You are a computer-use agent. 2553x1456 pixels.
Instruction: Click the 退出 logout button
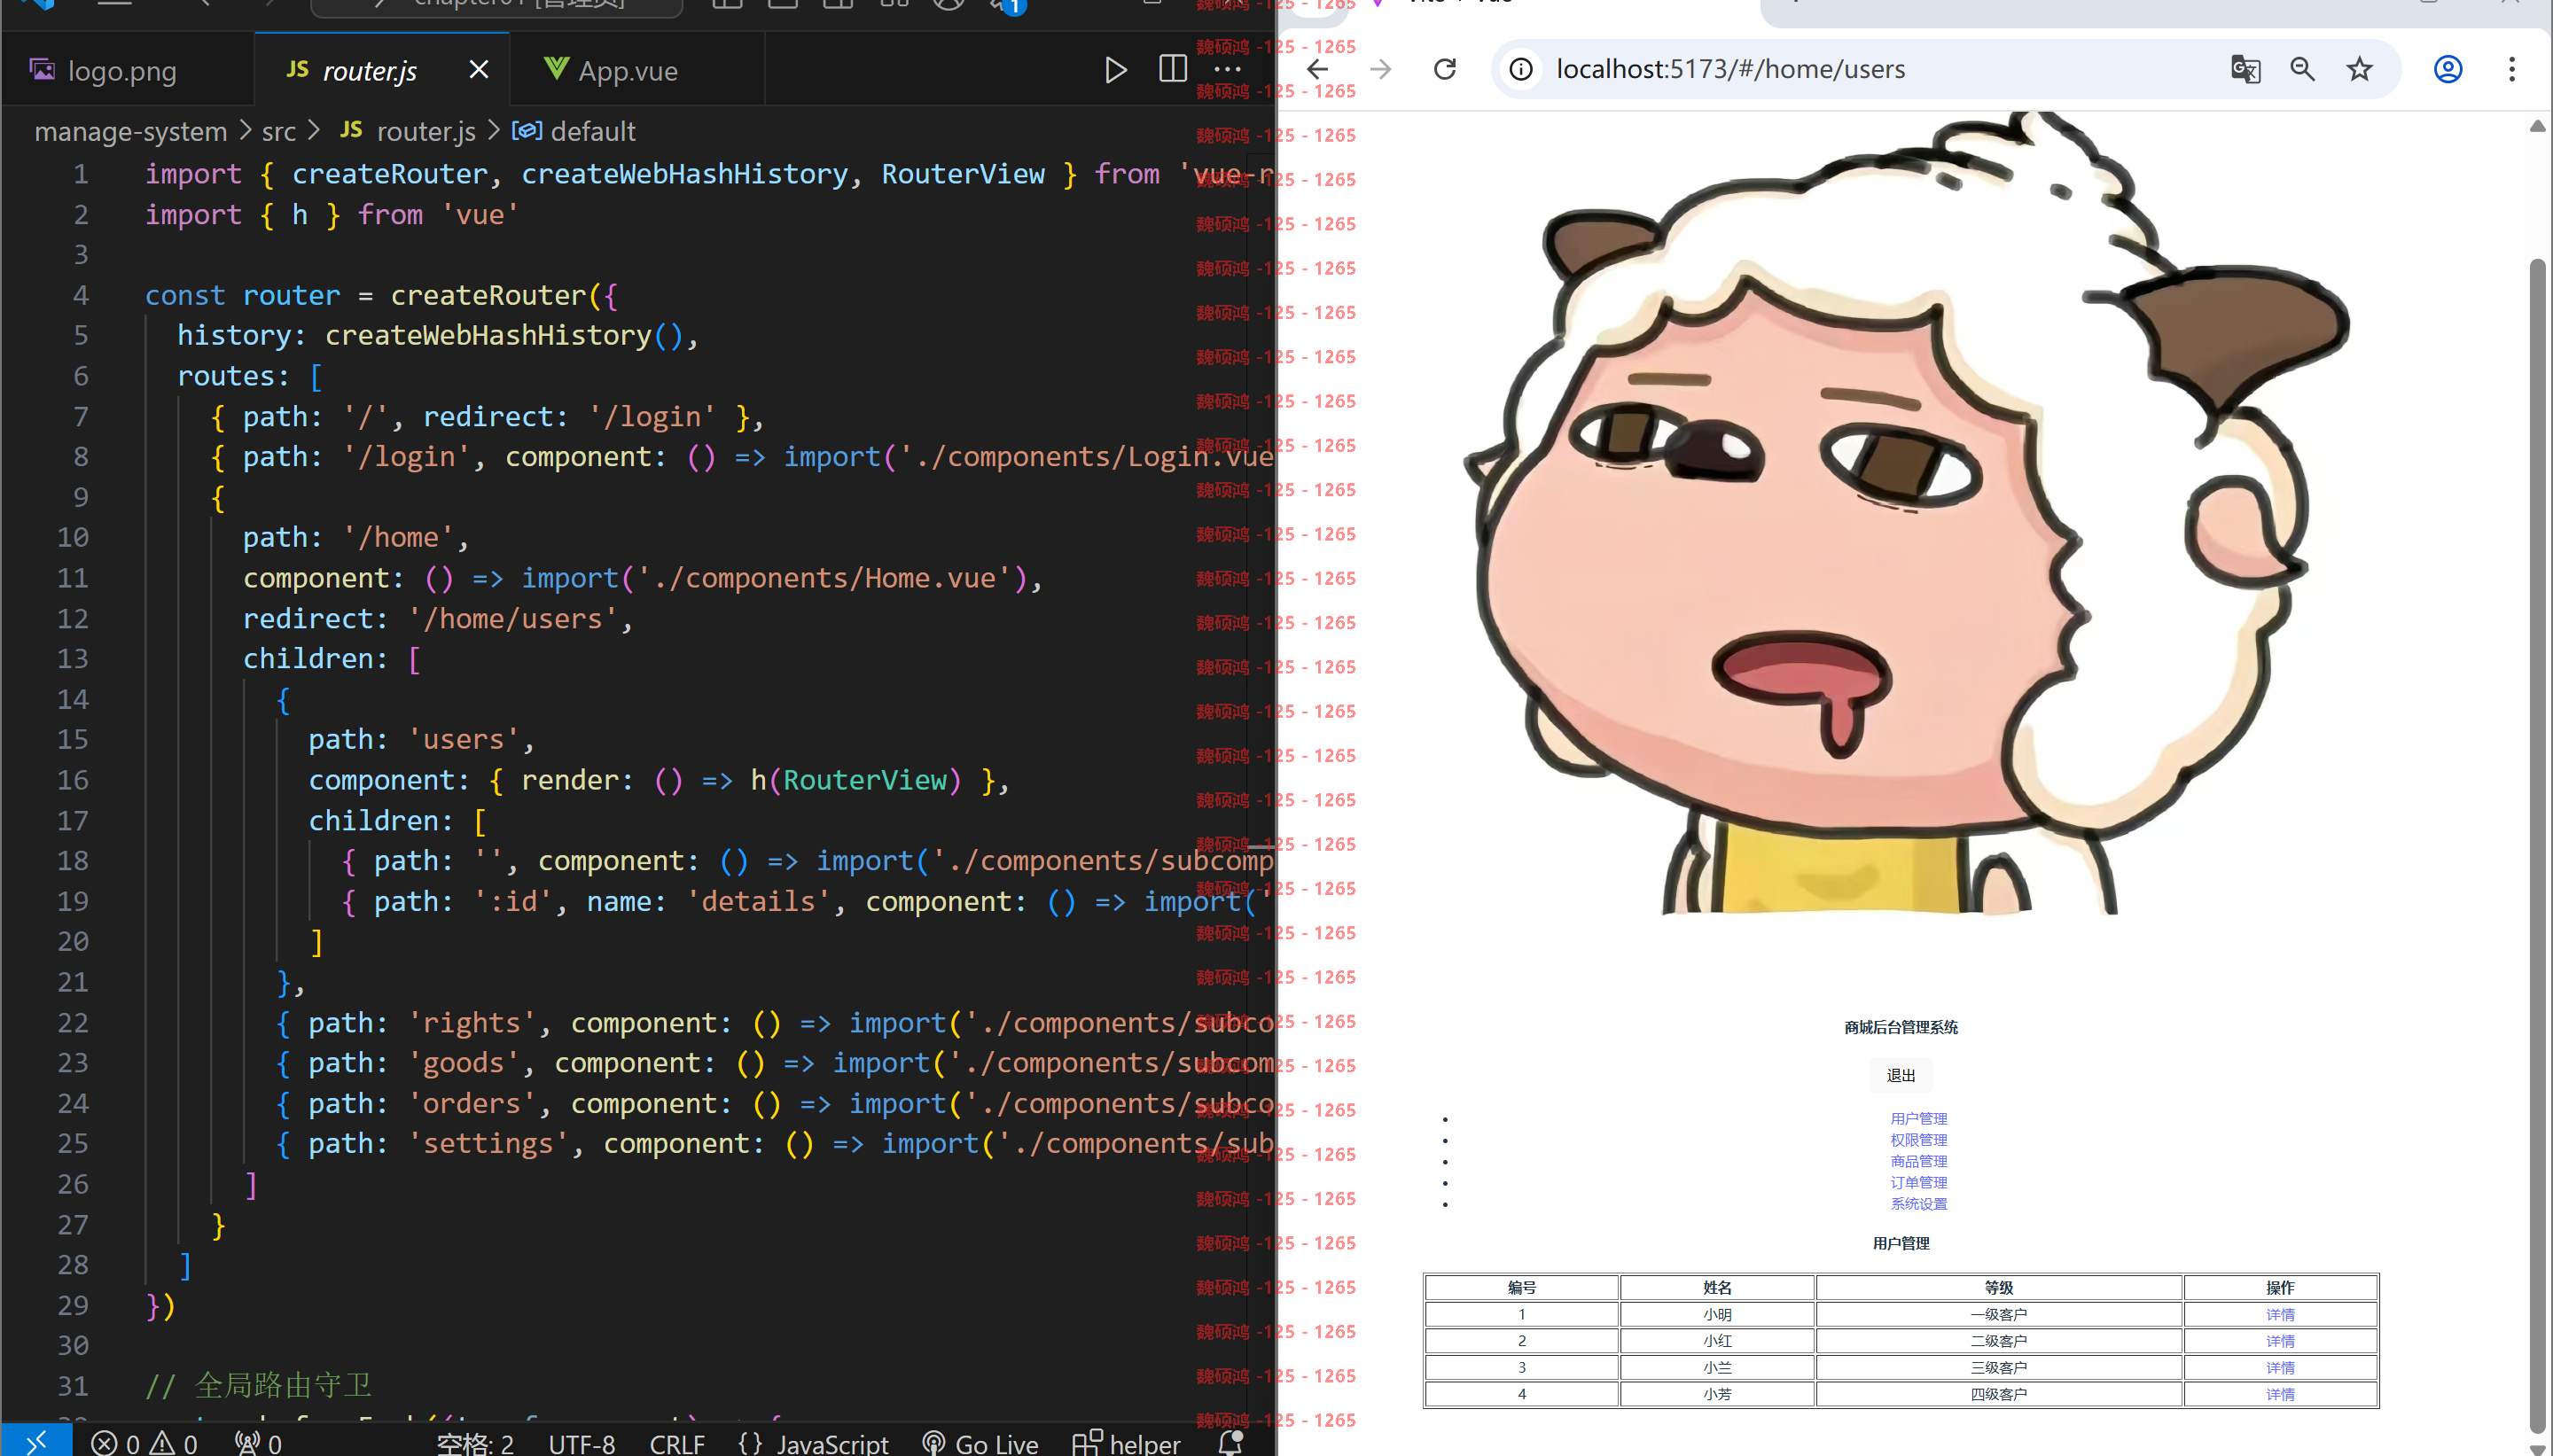tap(1900, 1075)
